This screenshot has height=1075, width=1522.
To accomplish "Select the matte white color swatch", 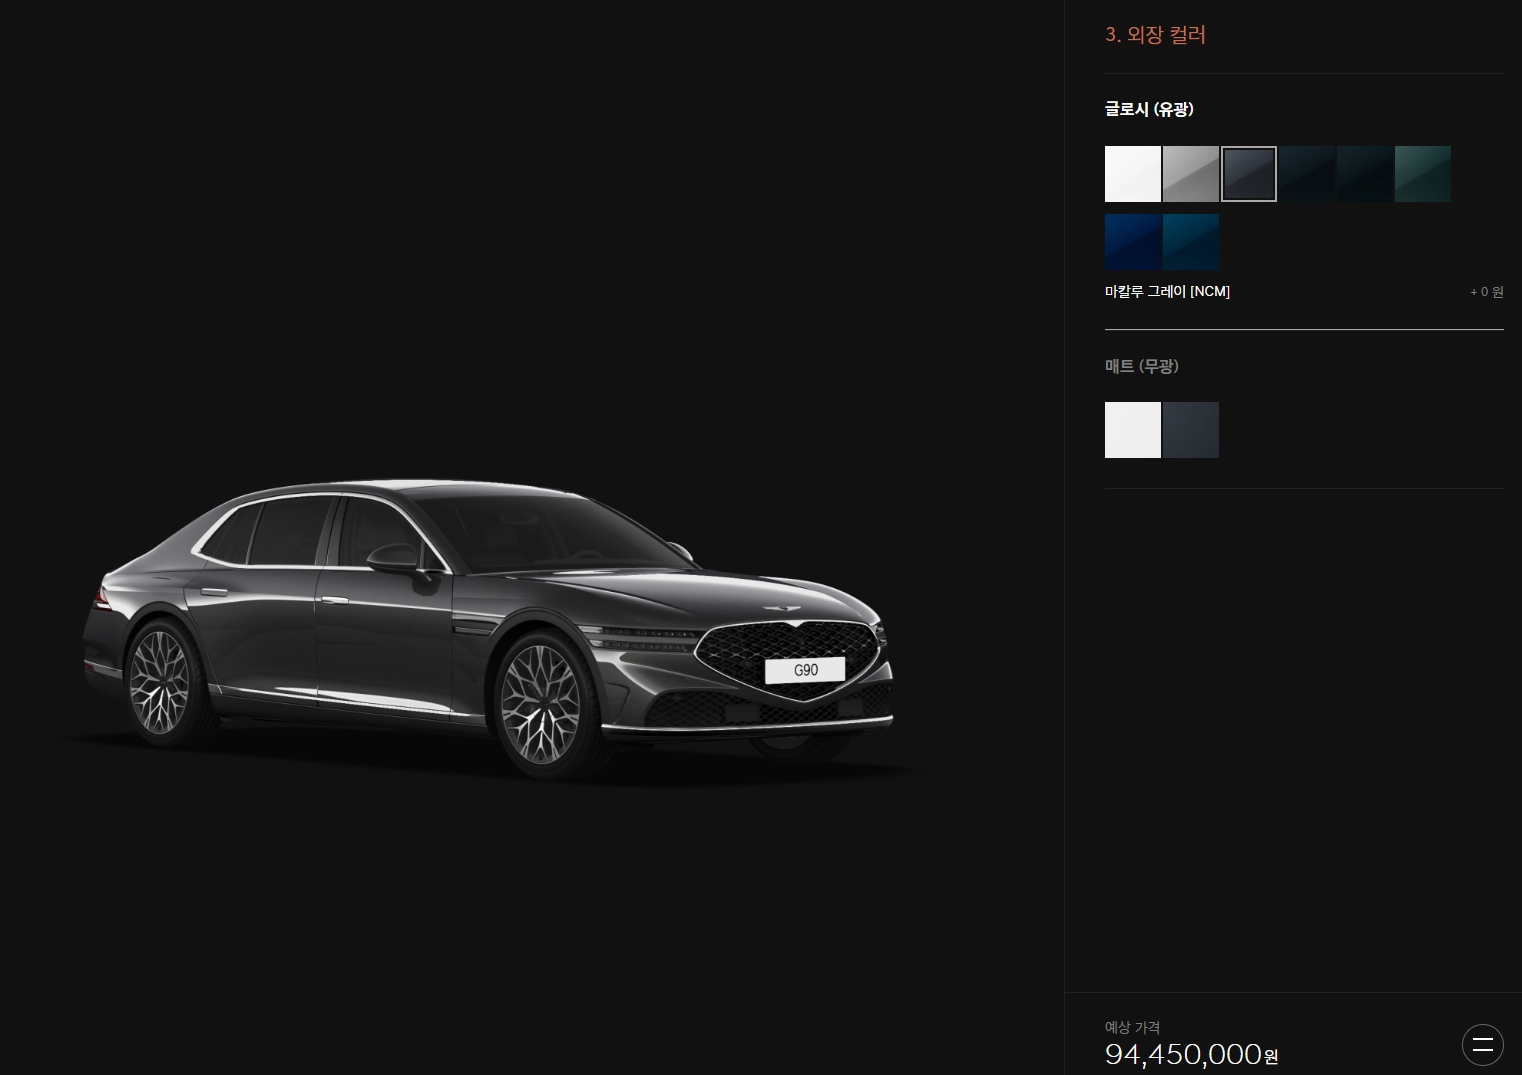I will tap(1133, 430).
